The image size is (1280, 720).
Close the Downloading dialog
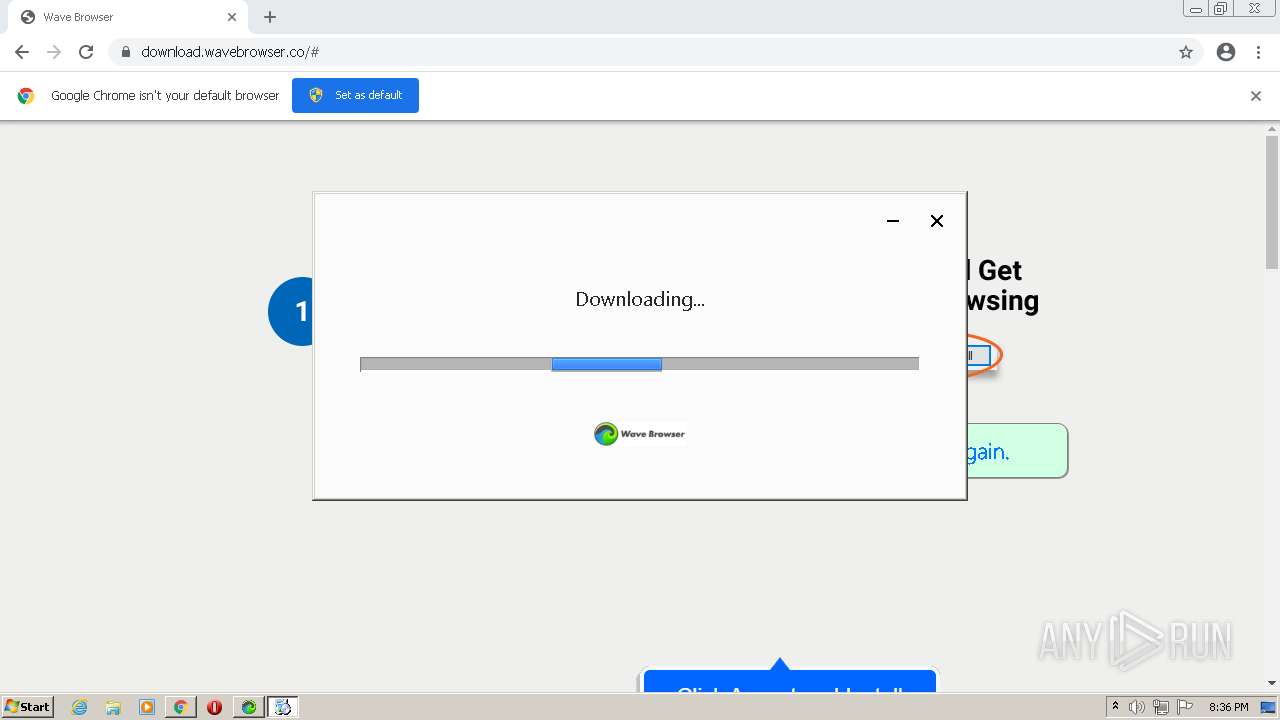937,221
